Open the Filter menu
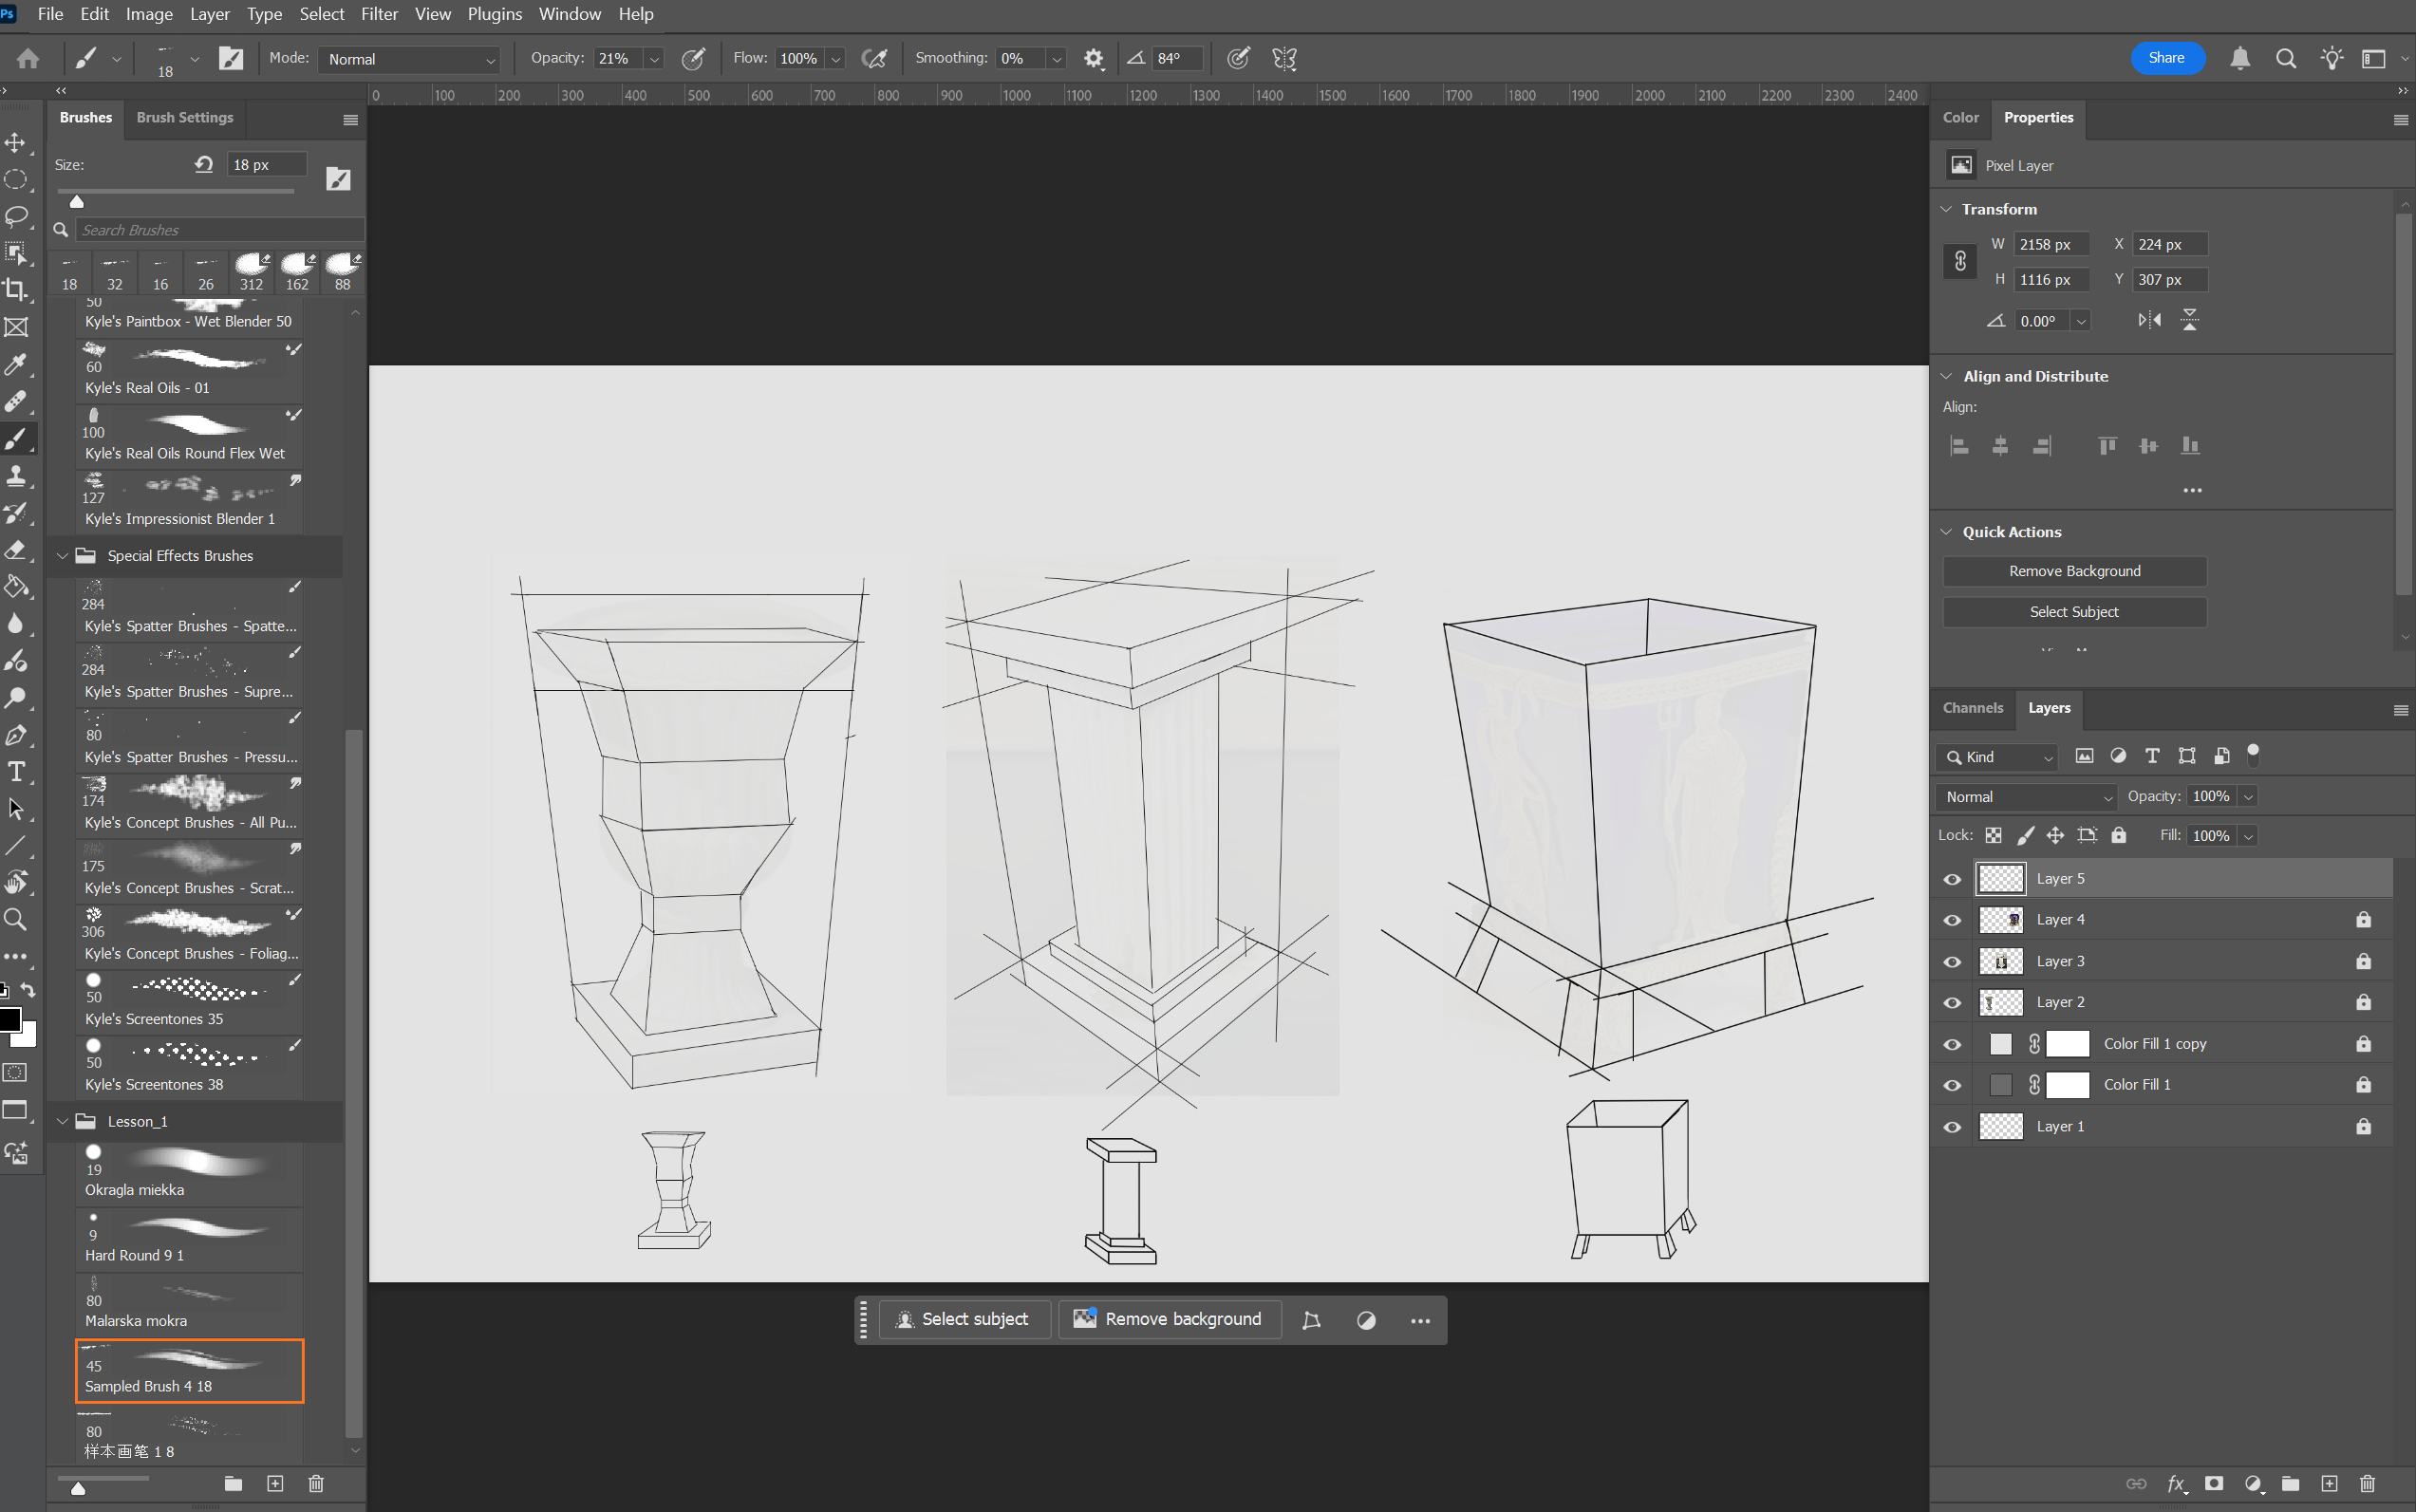The height and width of the screenshot is (1512, 2416). pos(379,14)
